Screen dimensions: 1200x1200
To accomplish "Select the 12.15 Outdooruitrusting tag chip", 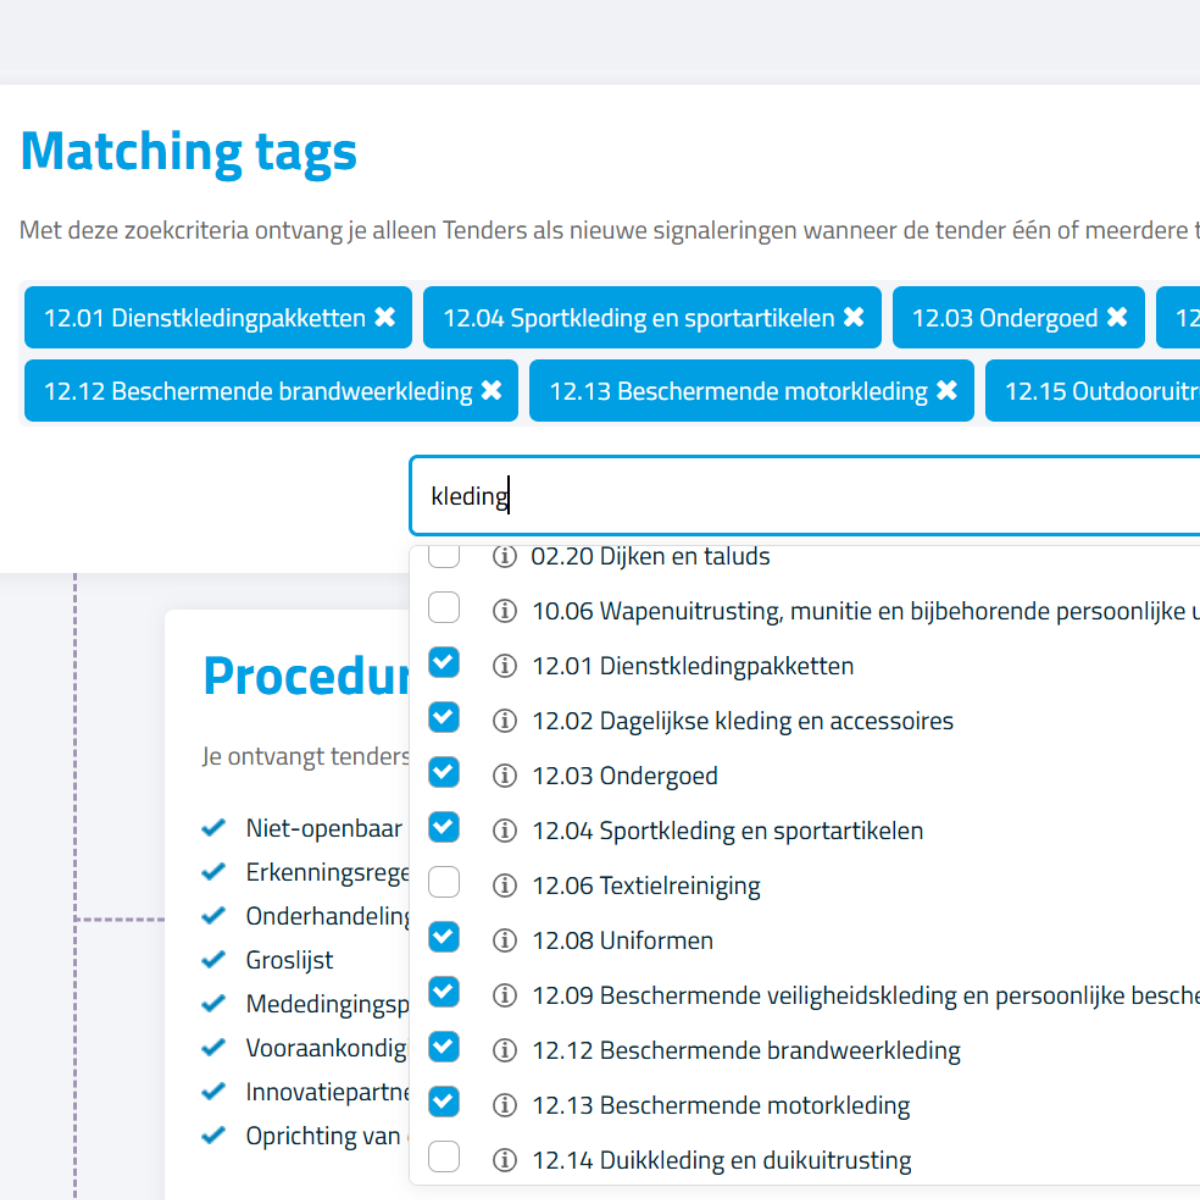I will point(1093,391).
